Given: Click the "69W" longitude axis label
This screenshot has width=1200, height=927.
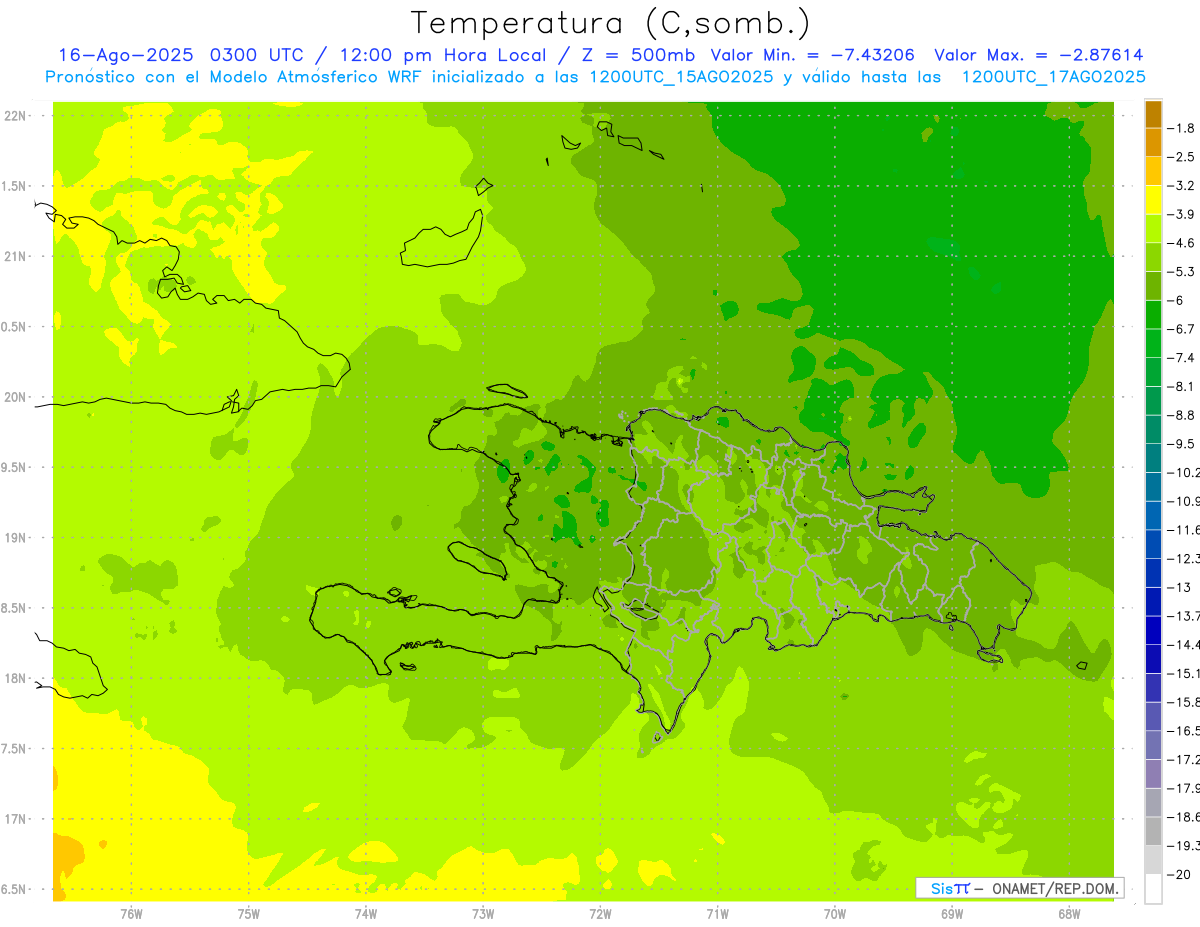Looking at the screenshot, I should [x=952, y=913].
